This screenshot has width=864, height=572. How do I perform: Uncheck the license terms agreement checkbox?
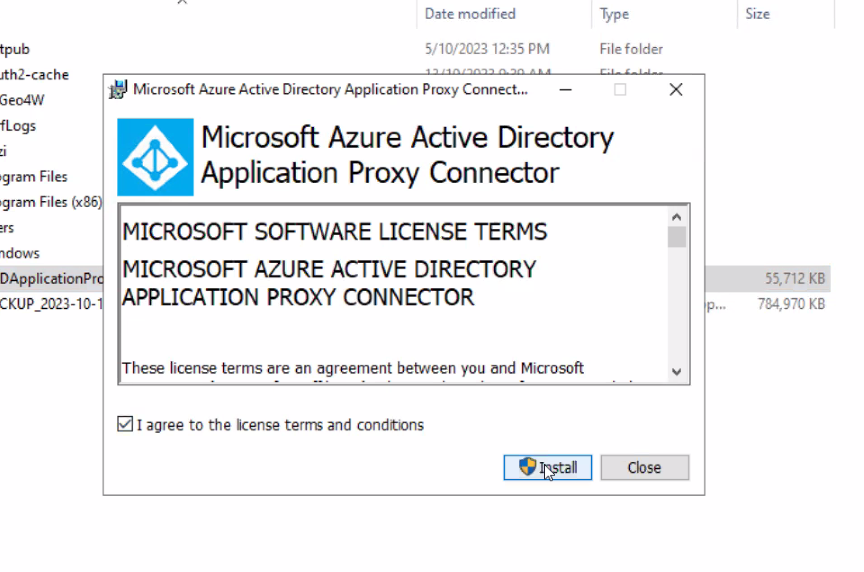click(125, 425)
